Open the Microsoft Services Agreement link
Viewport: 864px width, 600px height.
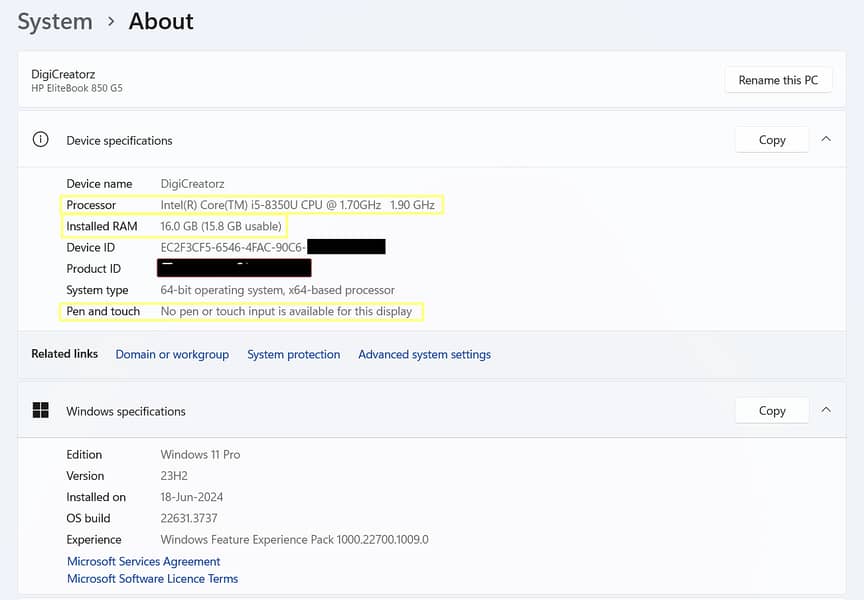[143, 562]
